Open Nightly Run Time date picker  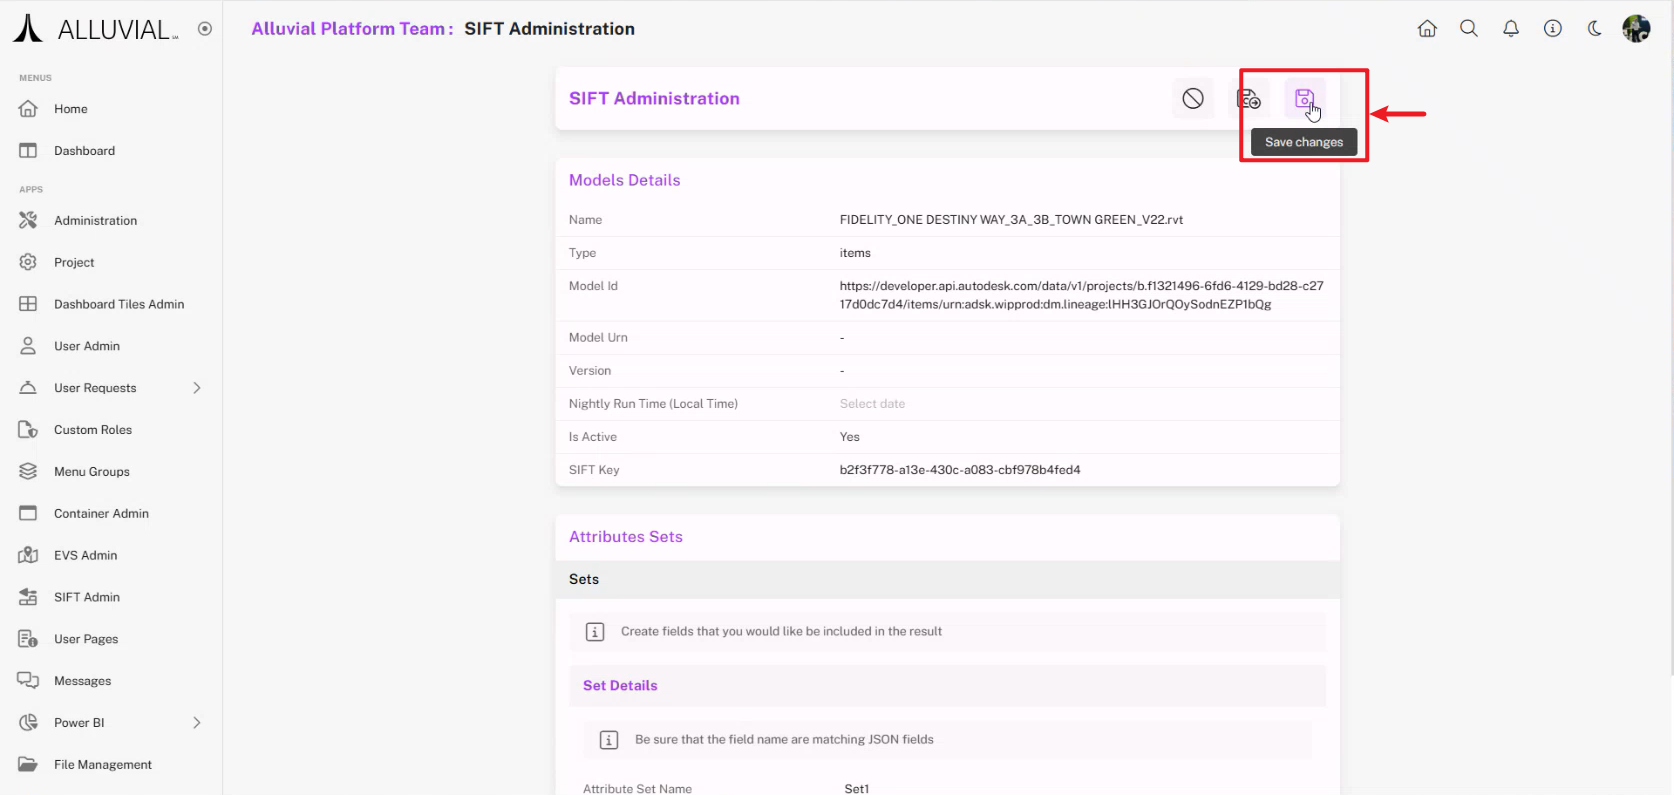(x=872, y=404)
